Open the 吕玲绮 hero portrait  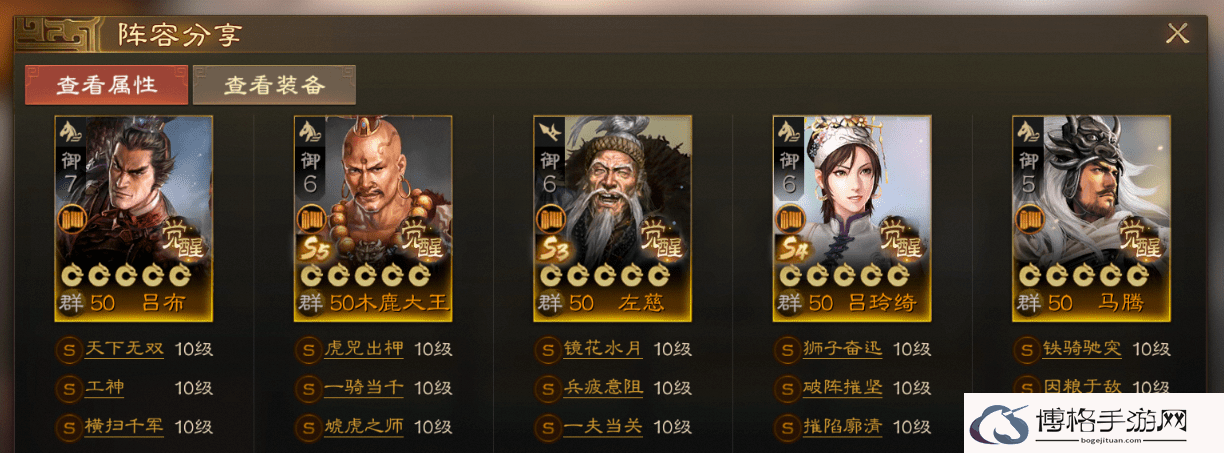pos(852,218)
